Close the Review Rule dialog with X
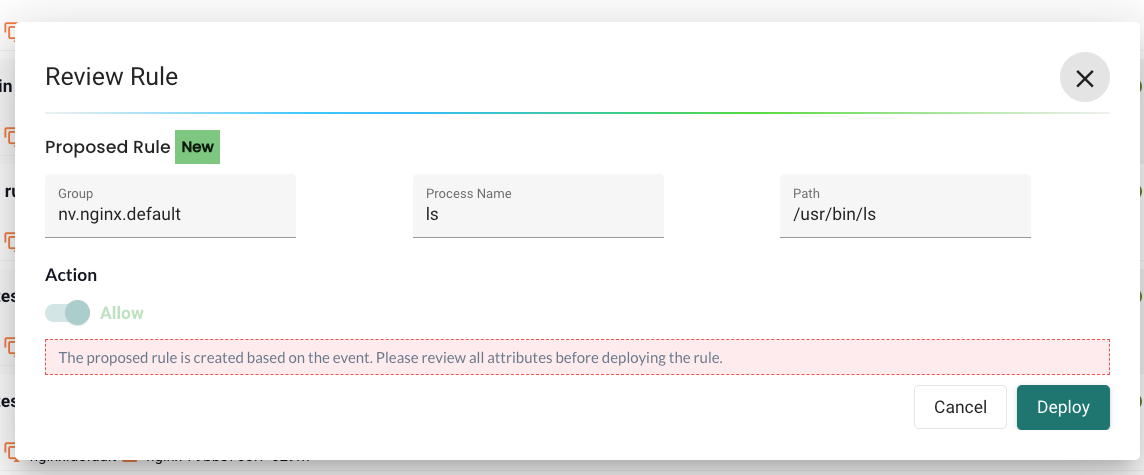 pos(1085,78)
